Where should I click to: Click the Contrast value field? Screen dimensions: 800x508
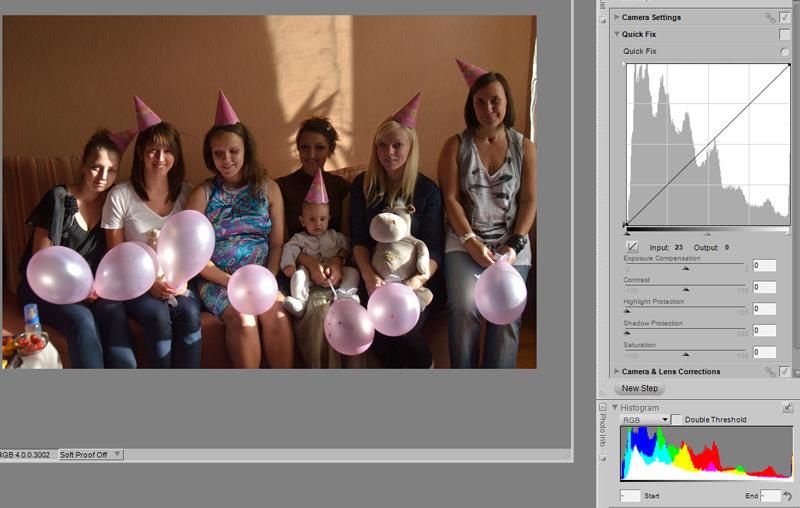point(764,287)
